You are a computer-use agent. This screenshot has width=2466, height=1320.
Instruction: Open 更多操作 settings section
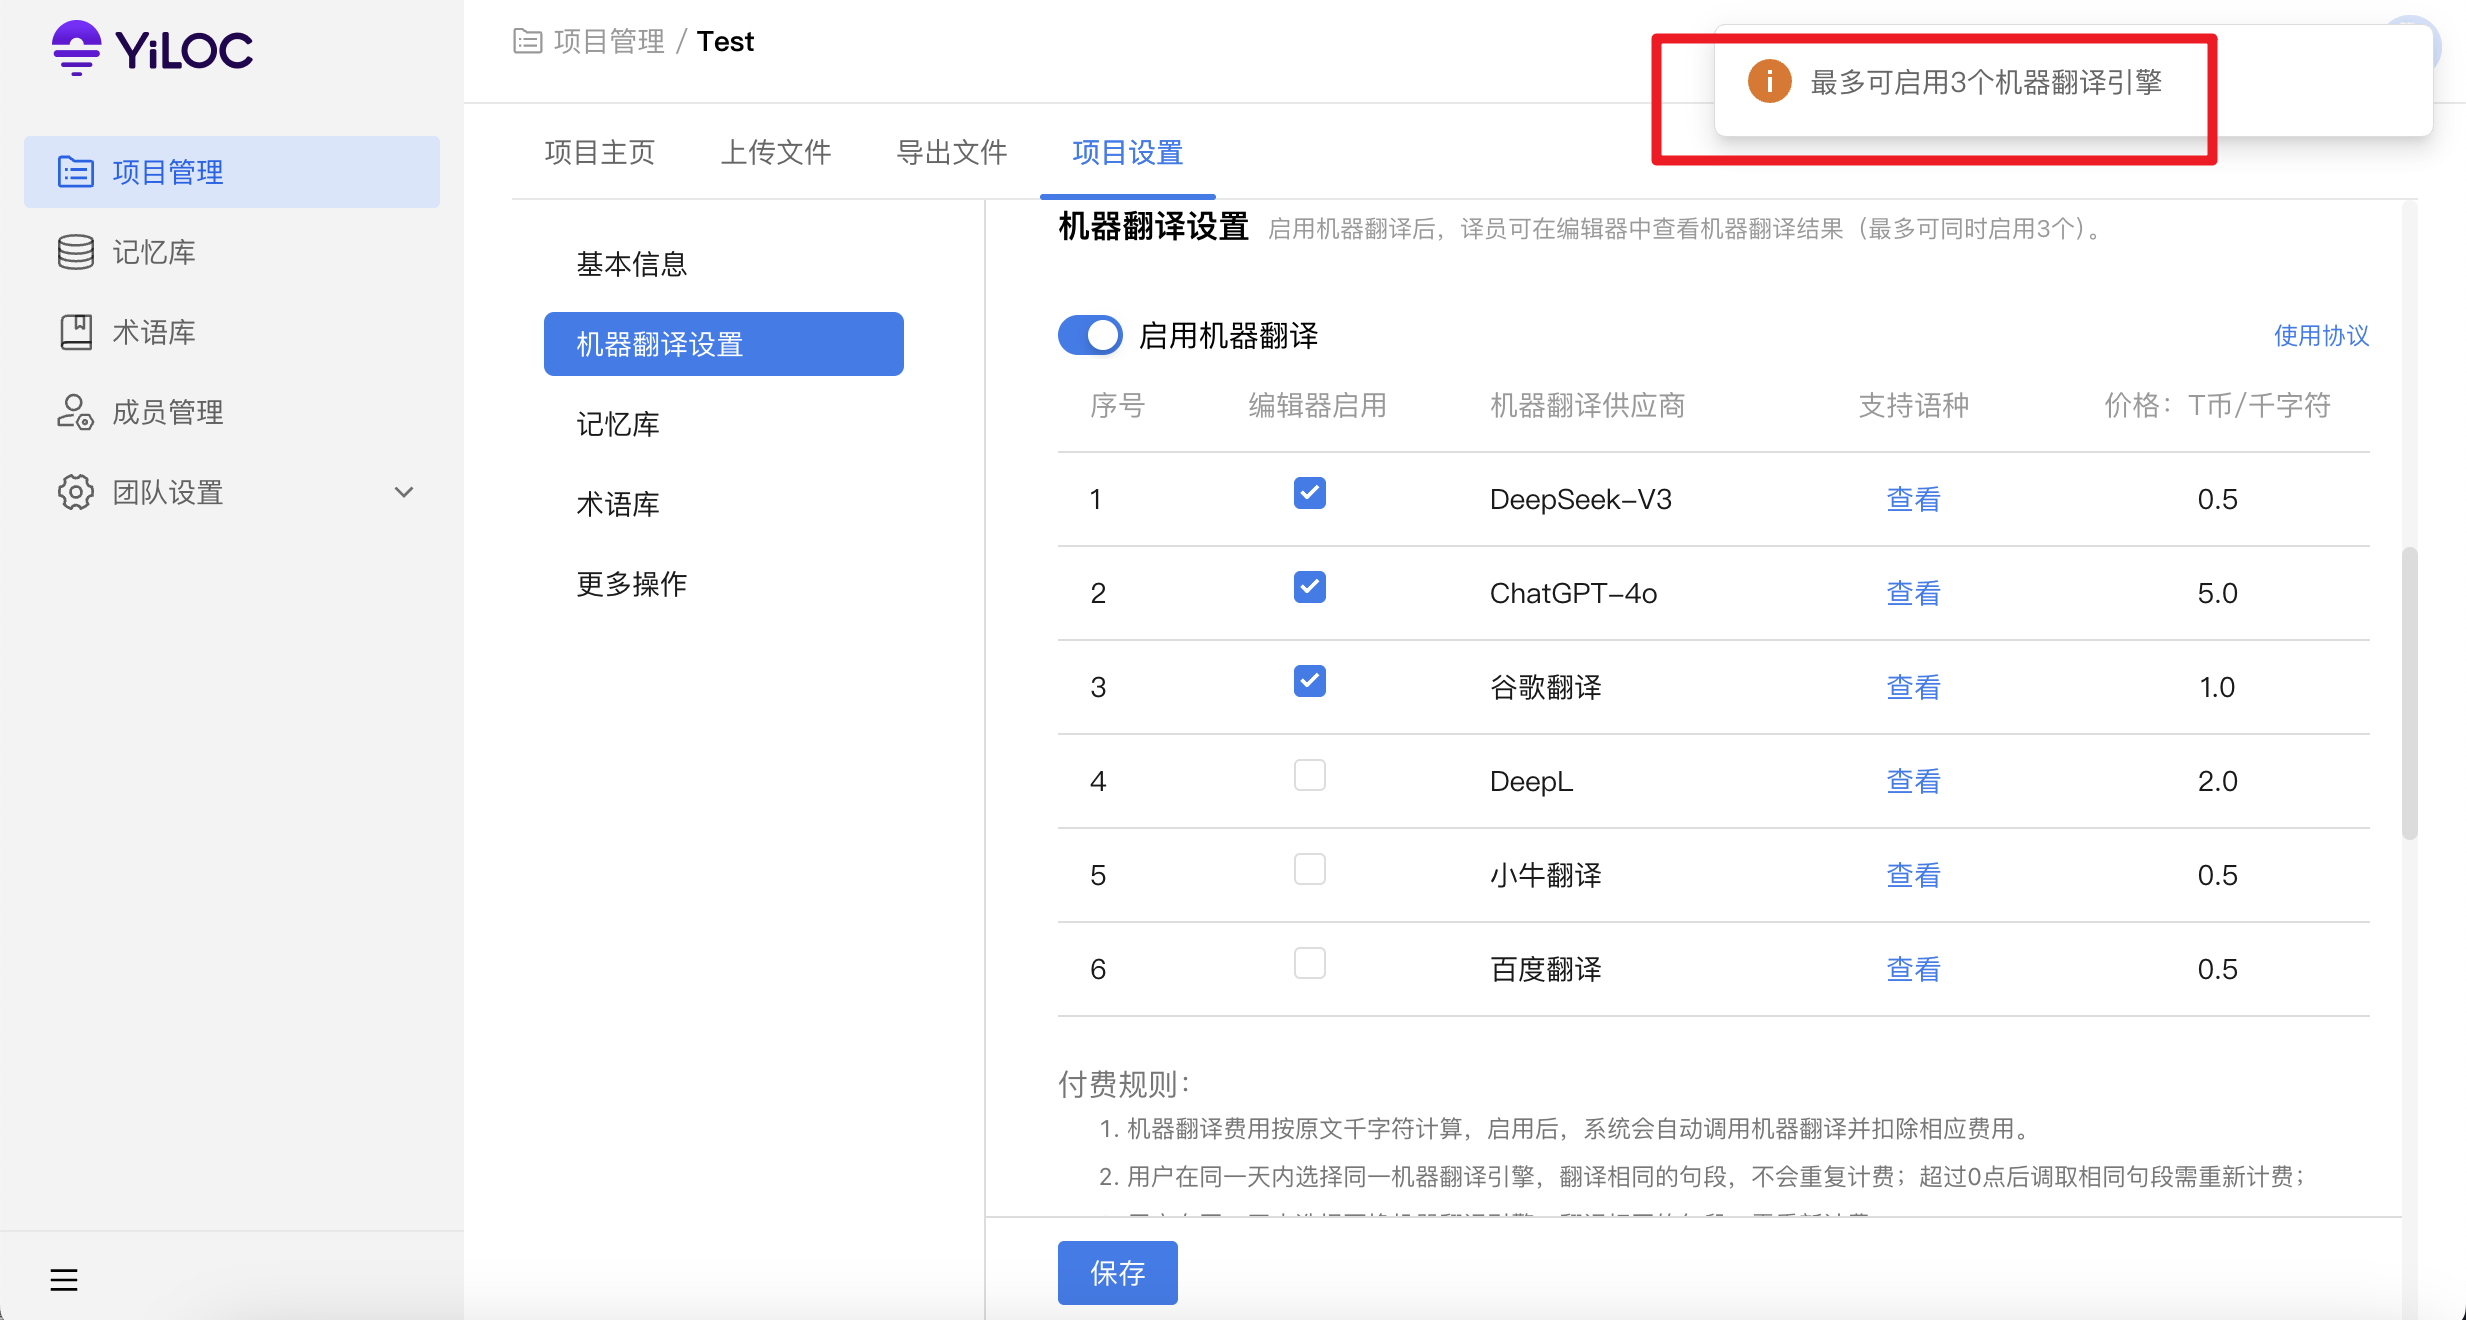724,584
